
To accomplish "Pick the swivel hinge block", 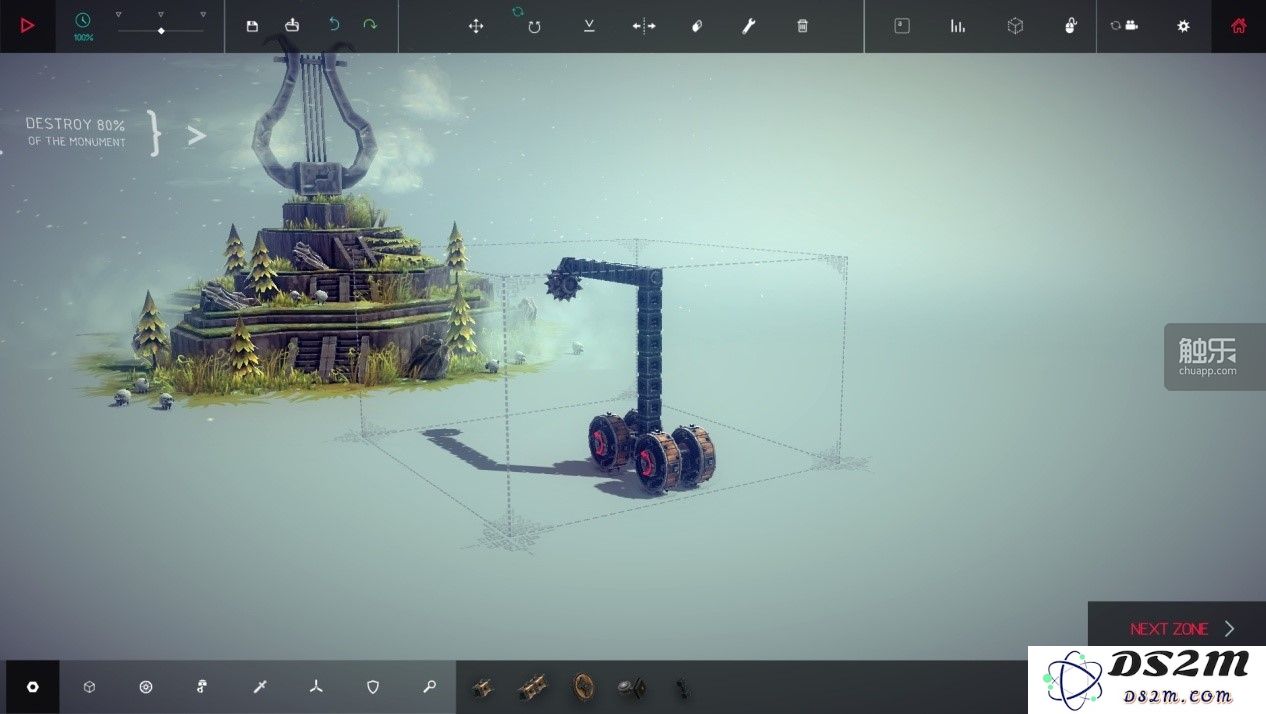I will coord(632,687).
